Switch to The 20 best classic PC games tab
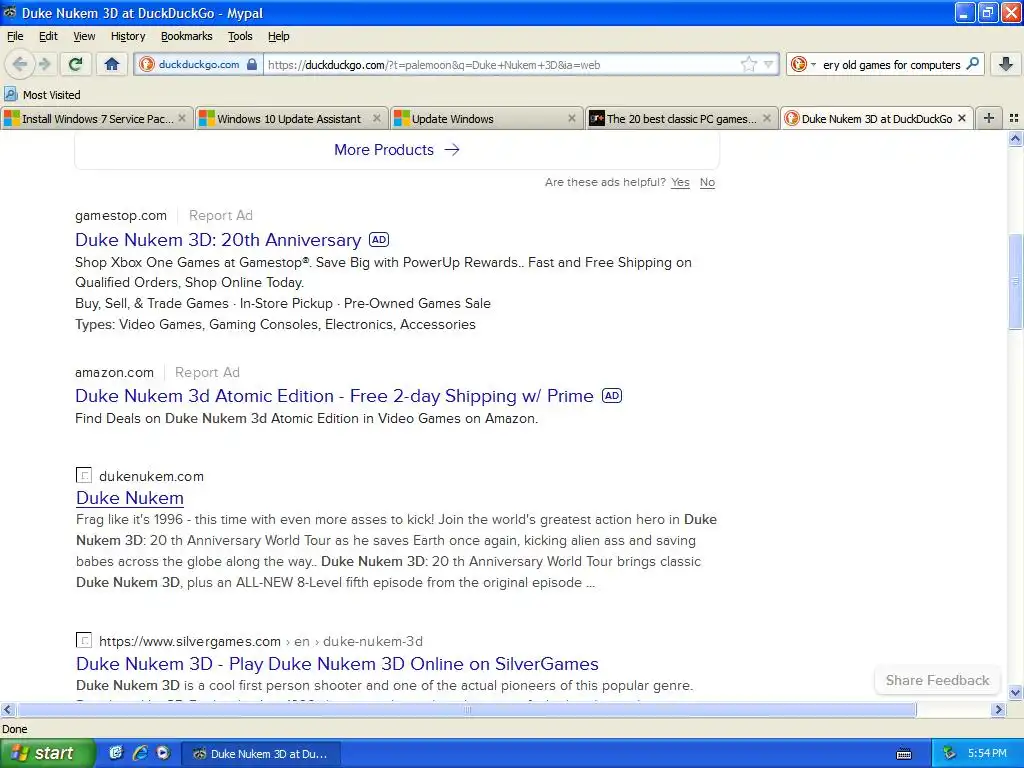 click(x=681, y=118)
